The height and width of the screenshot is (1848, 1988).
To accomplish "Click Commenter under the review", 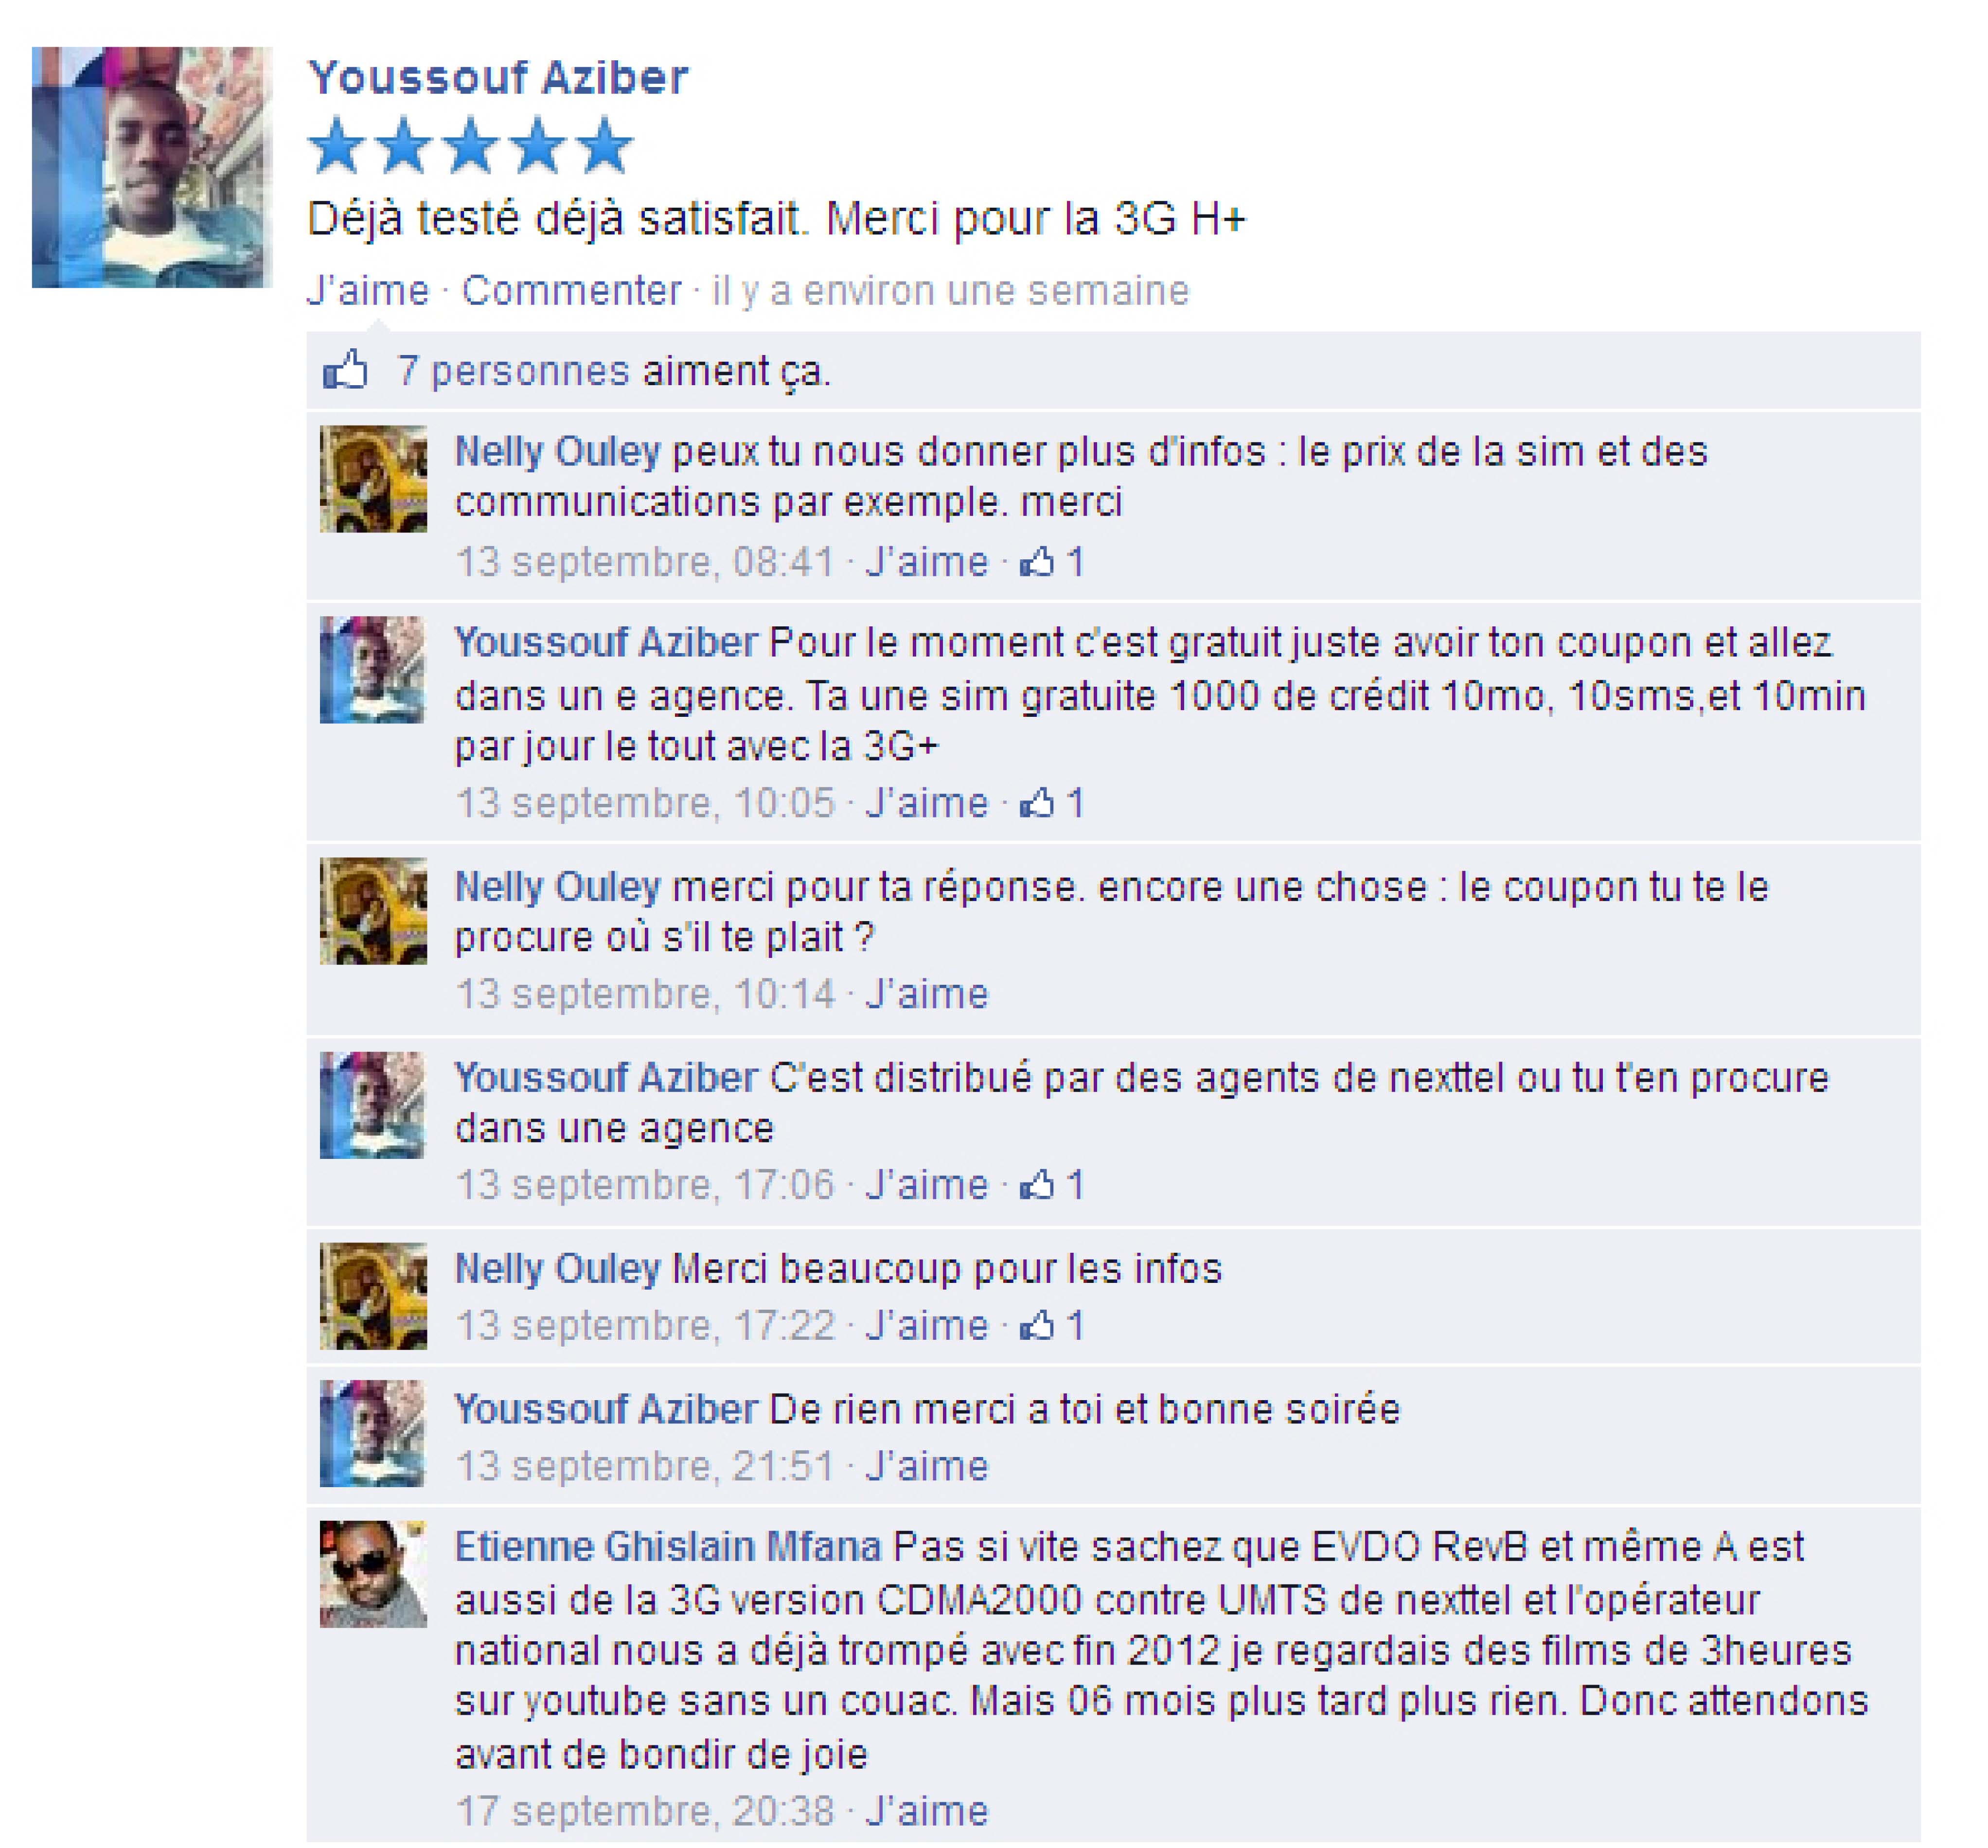I will tap(571, 291).
